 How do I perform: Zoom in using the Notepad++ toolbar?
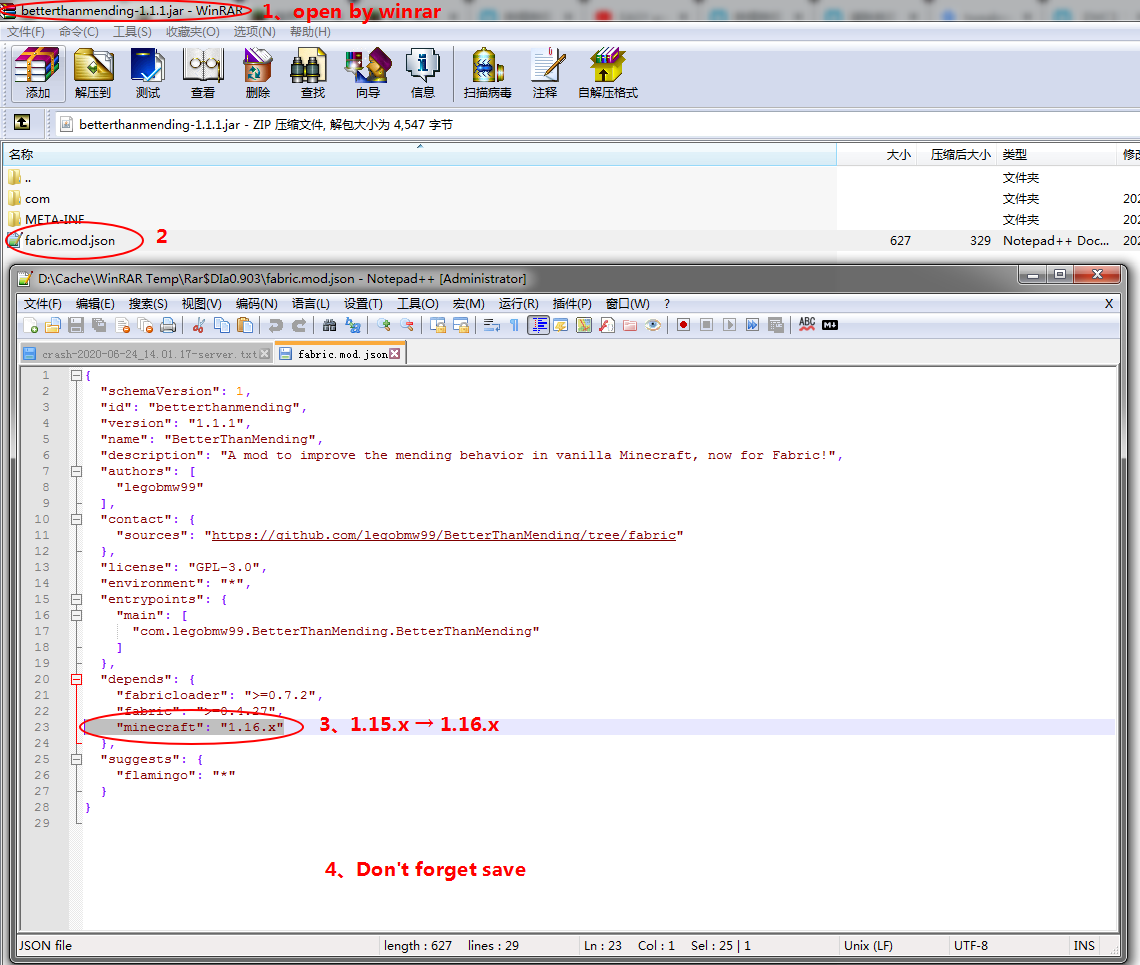pyautogui.click(x=383, y=325)
